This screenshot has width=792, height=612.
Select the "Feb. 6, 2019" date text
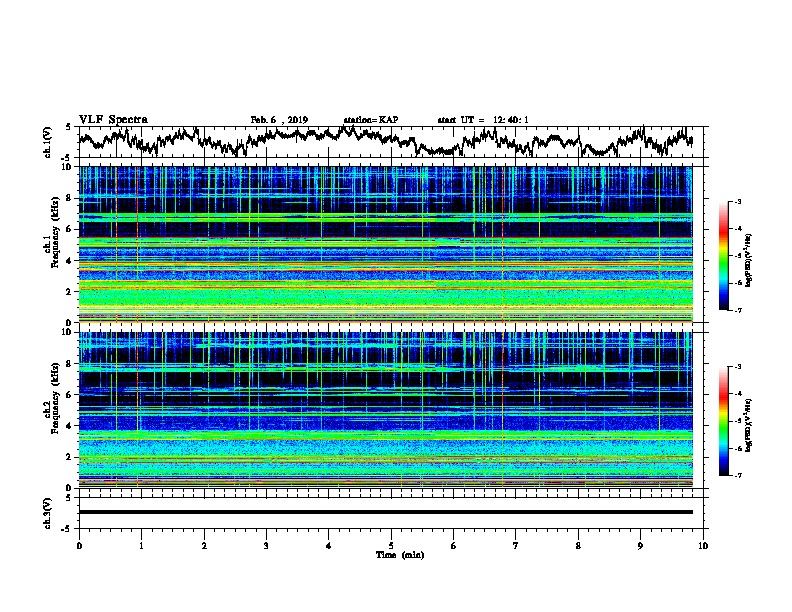(x=279, y=120)
